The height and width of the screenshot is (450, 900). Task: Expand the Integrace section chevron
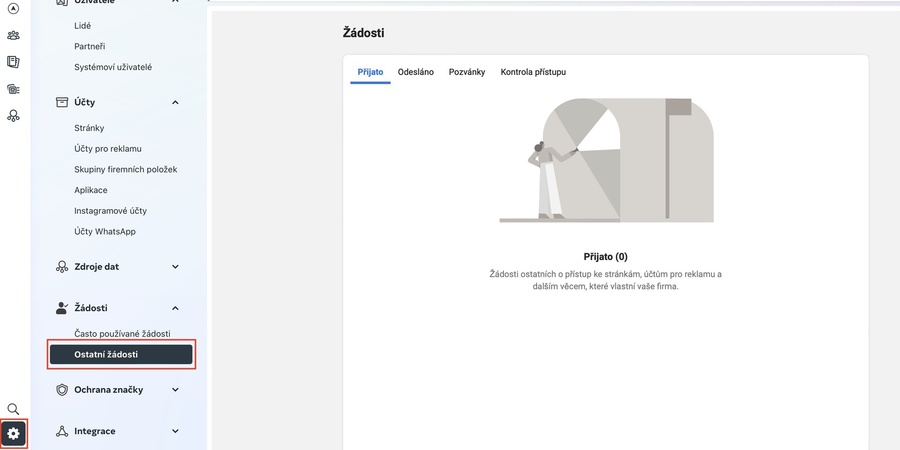click(175, 431)
